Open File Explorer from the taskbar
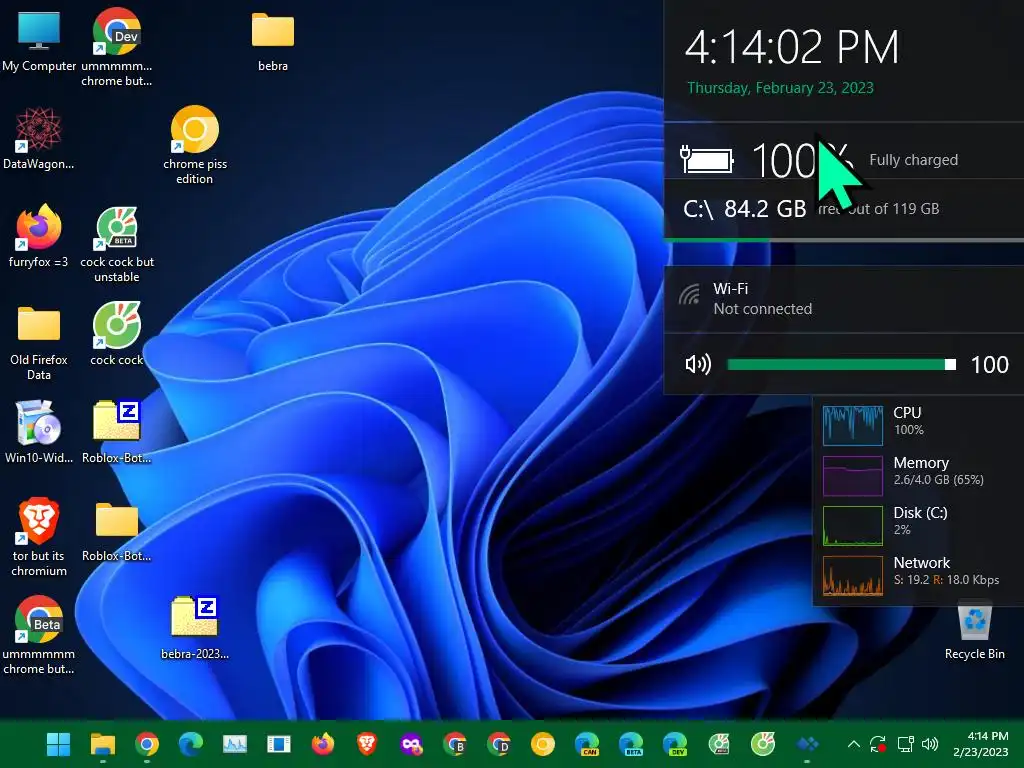This screenshot has width=1024, height=768. click(x=103, y=744)
